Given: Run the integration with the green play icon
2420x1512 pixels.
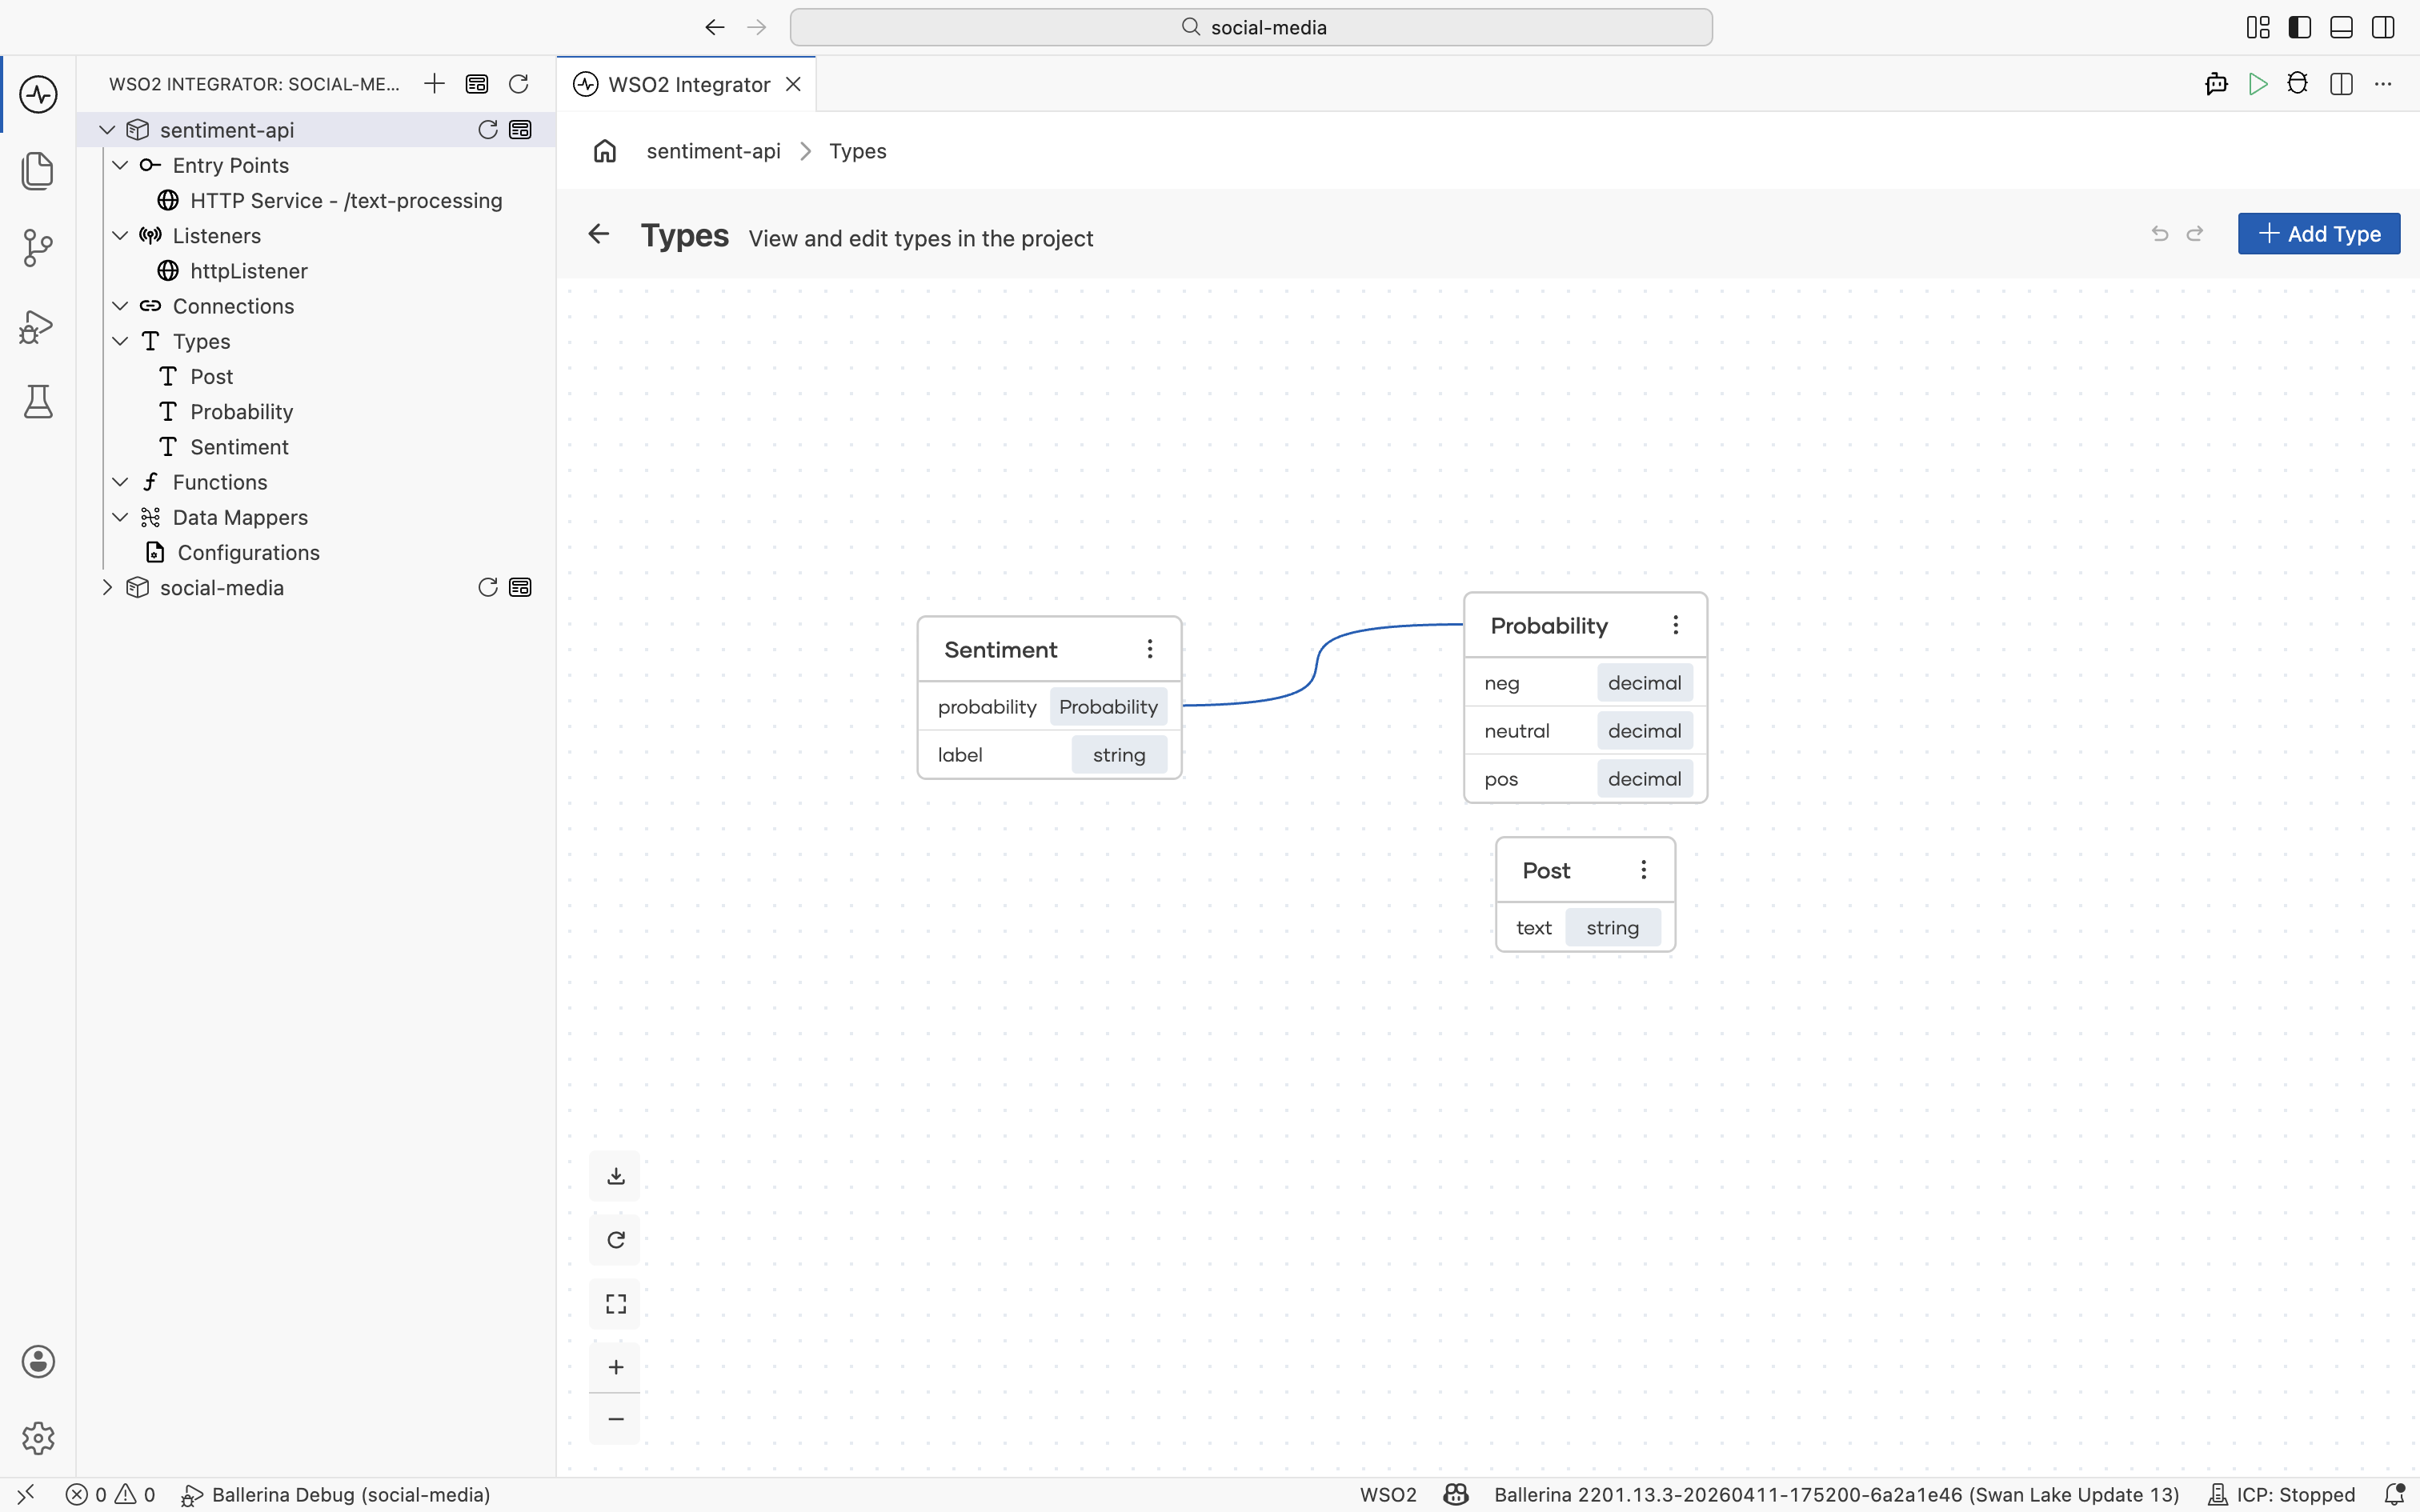Looking at the screenshot, I should [x=2257, y=84].
